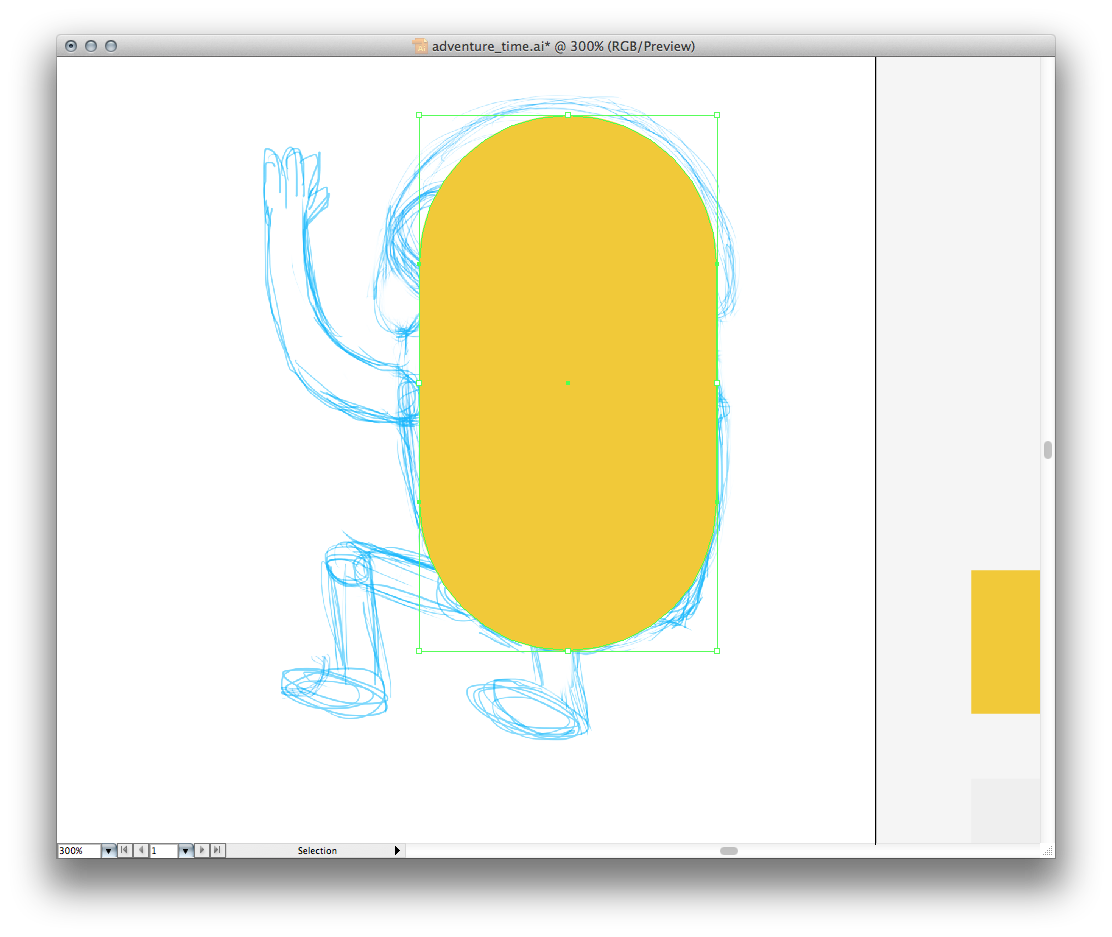Image resolution: width=1112 pixels, height=937 pixels.
Task: Open the artboard navigation dropdown
Action: [x=185, y=850]
